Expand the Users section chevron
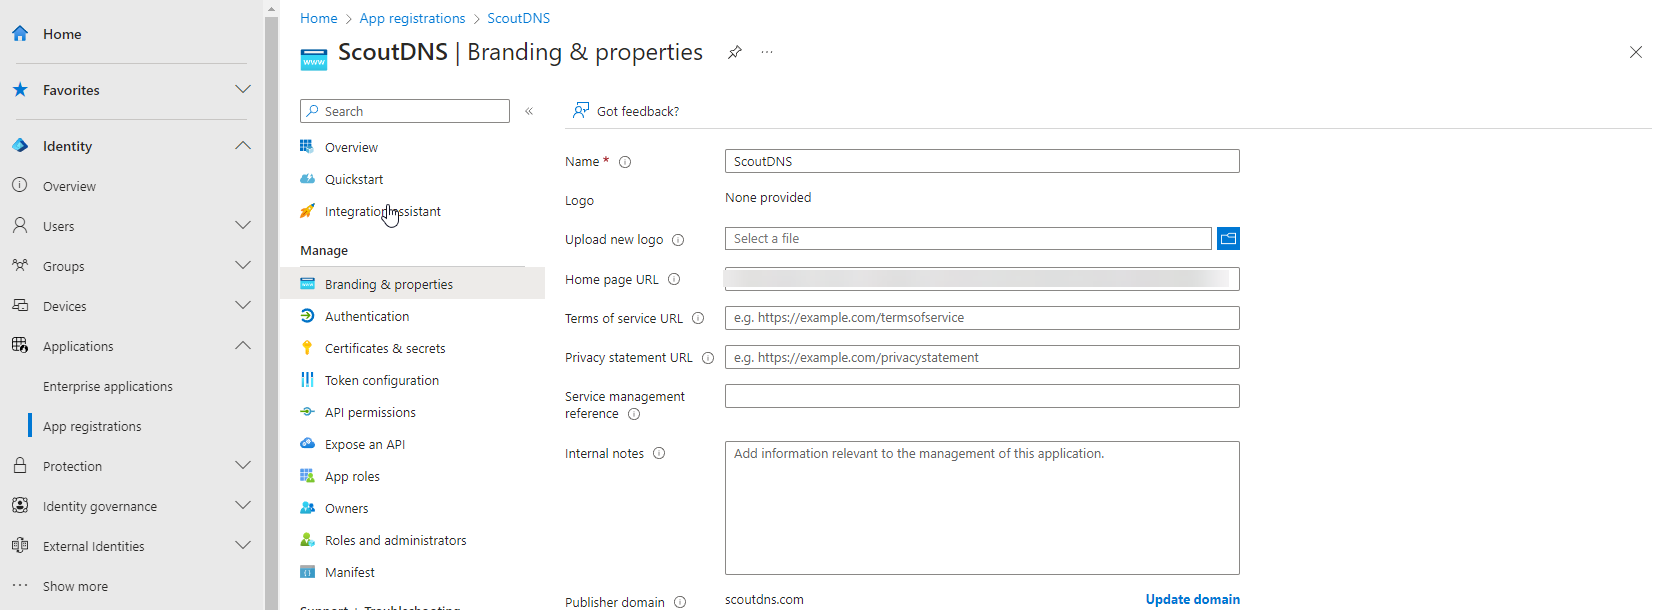Screen dimensions: 1670x610 coord(243,225)
